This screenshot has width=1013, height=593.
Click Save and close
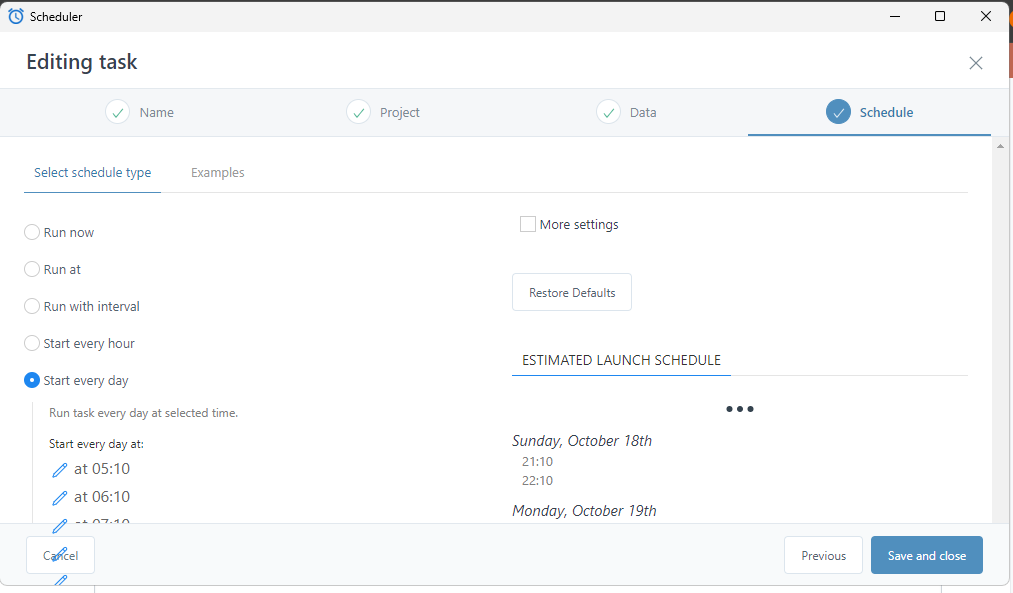click(926, 556)
